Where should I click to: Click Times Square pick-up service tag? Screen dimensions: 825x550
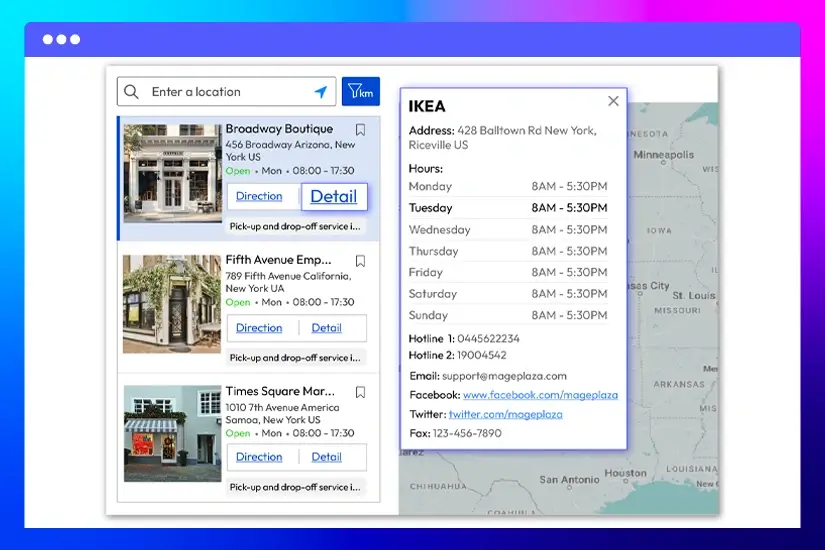click(295, 487)
